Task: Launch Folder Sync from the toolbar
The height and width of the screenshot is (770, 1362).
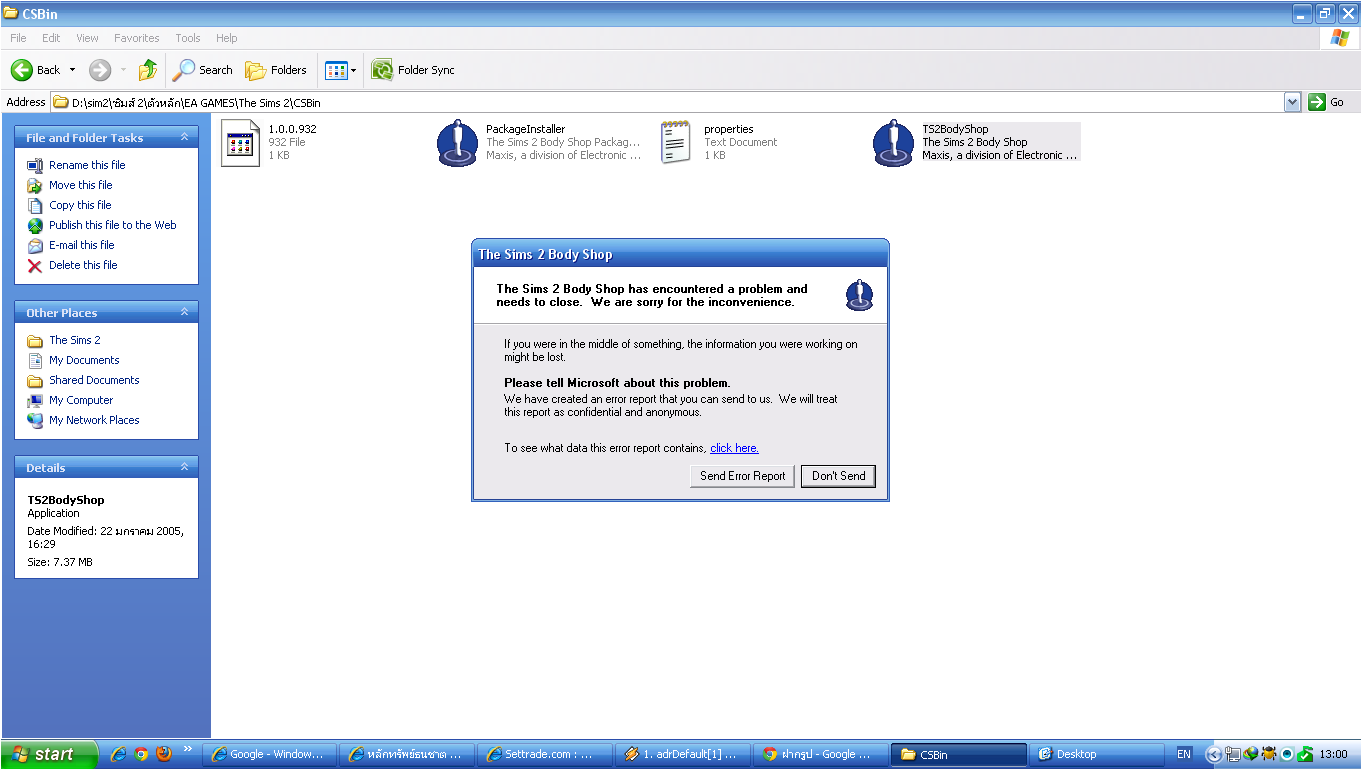Action: [413, 70]
